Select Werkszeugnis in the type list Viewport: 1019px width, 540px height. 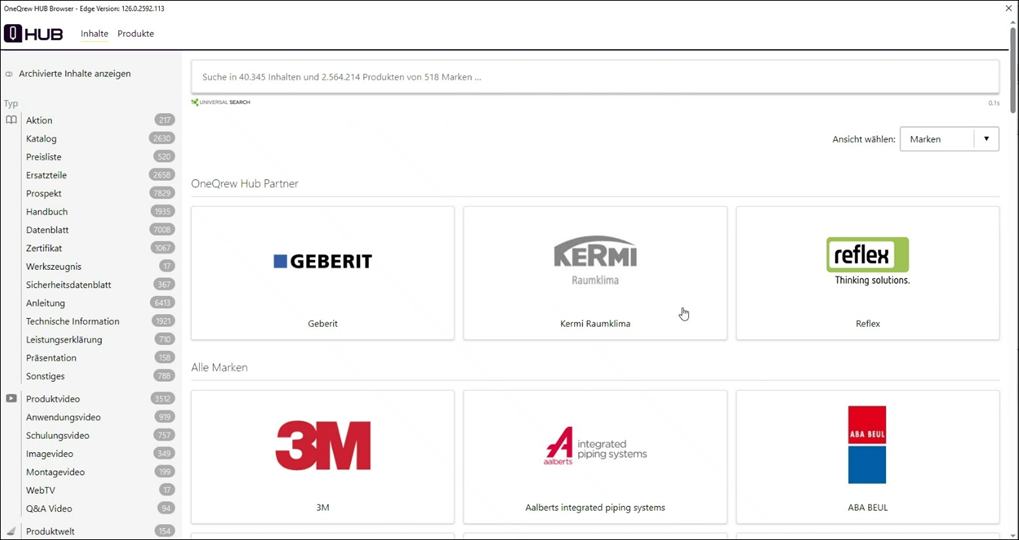click(x=53, y=266)
